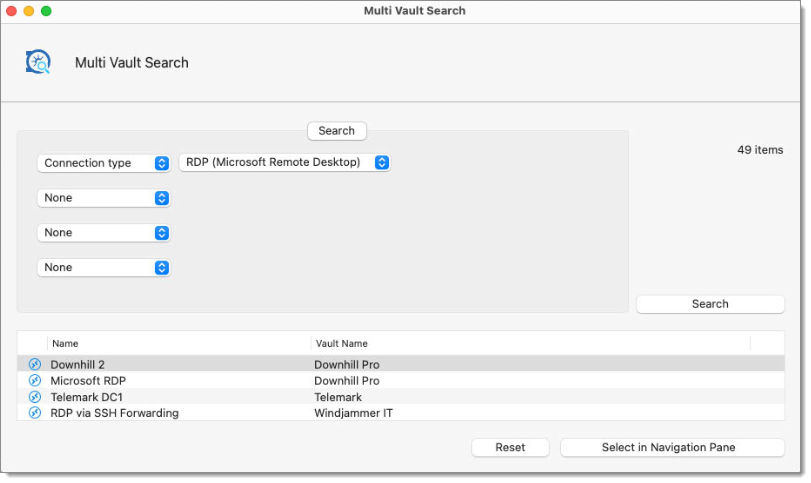The image size is (811, 483).
Task: Expand the second None criteria dropdown
Action: 103,233
